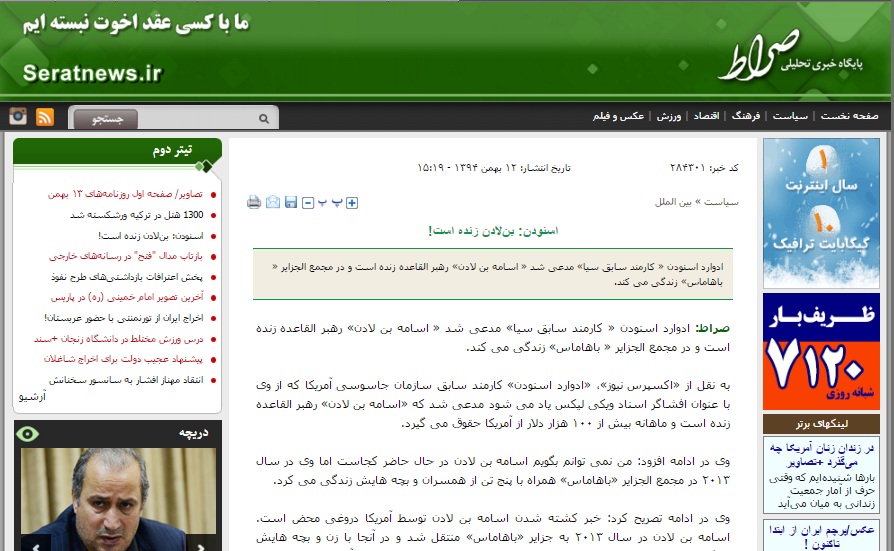Click the print article icon

(x=254, y=203)
